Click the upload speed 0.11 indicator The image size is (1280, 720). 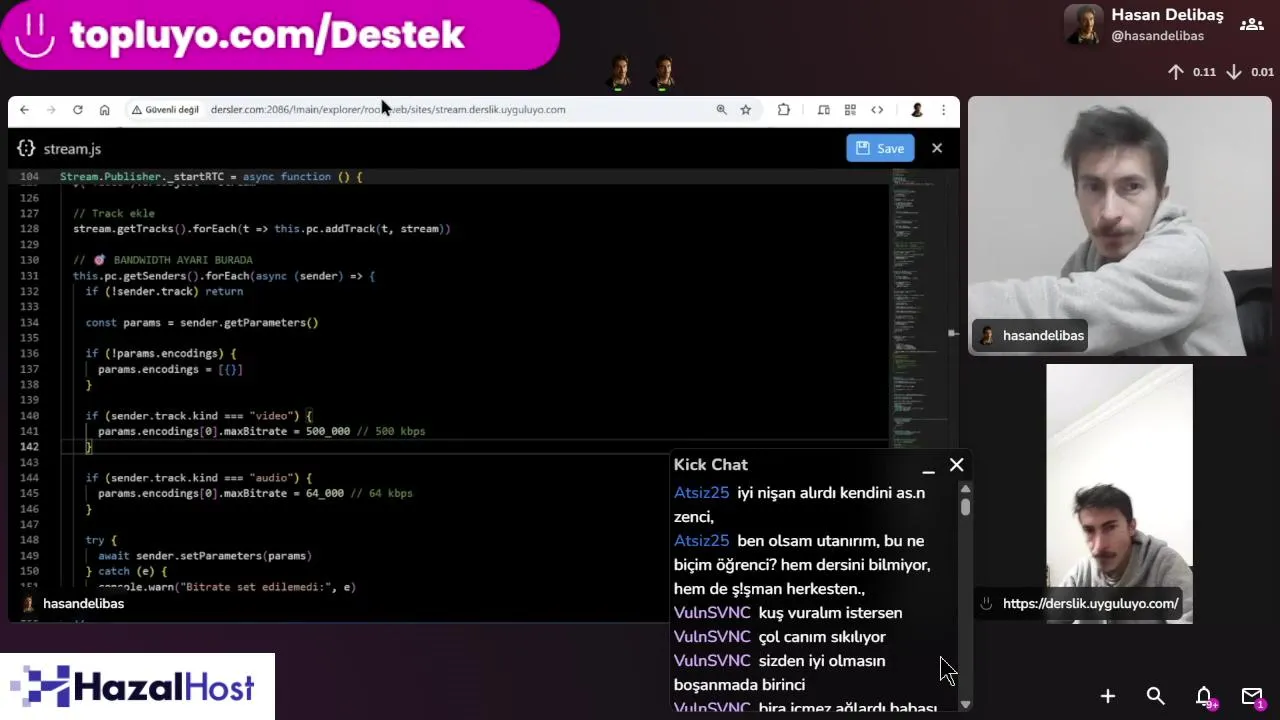pyautogui.click(x=1192, y=72)
